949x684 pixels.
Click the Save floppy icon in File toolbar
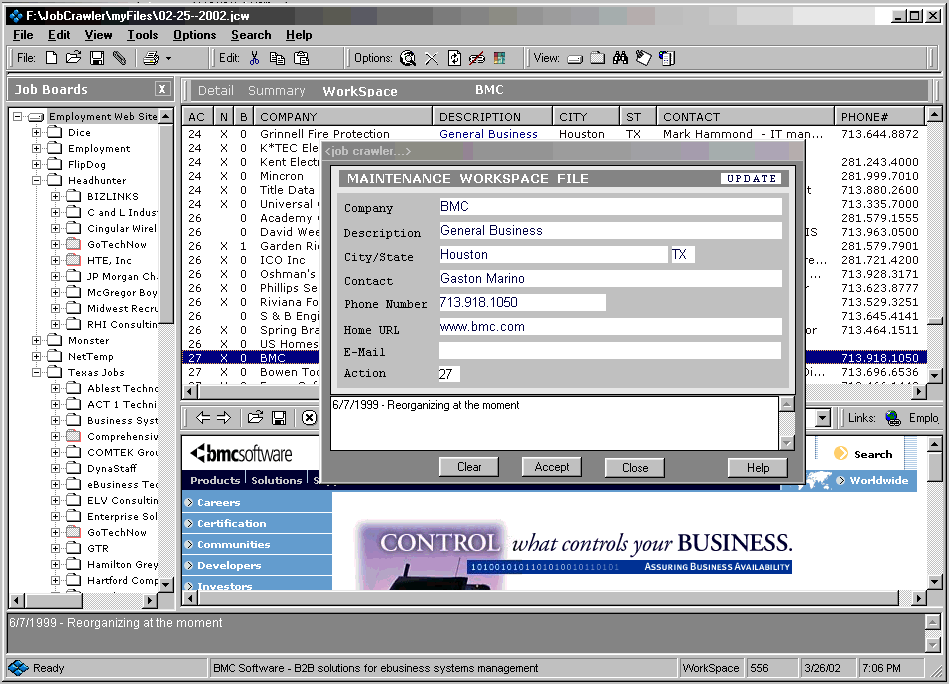click(x=97, y=58)
